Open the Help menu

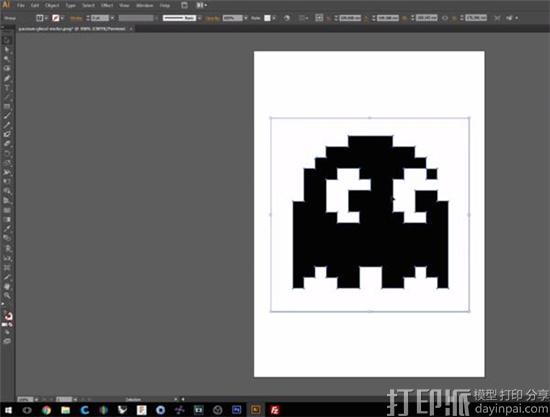(x=165, y=6)
